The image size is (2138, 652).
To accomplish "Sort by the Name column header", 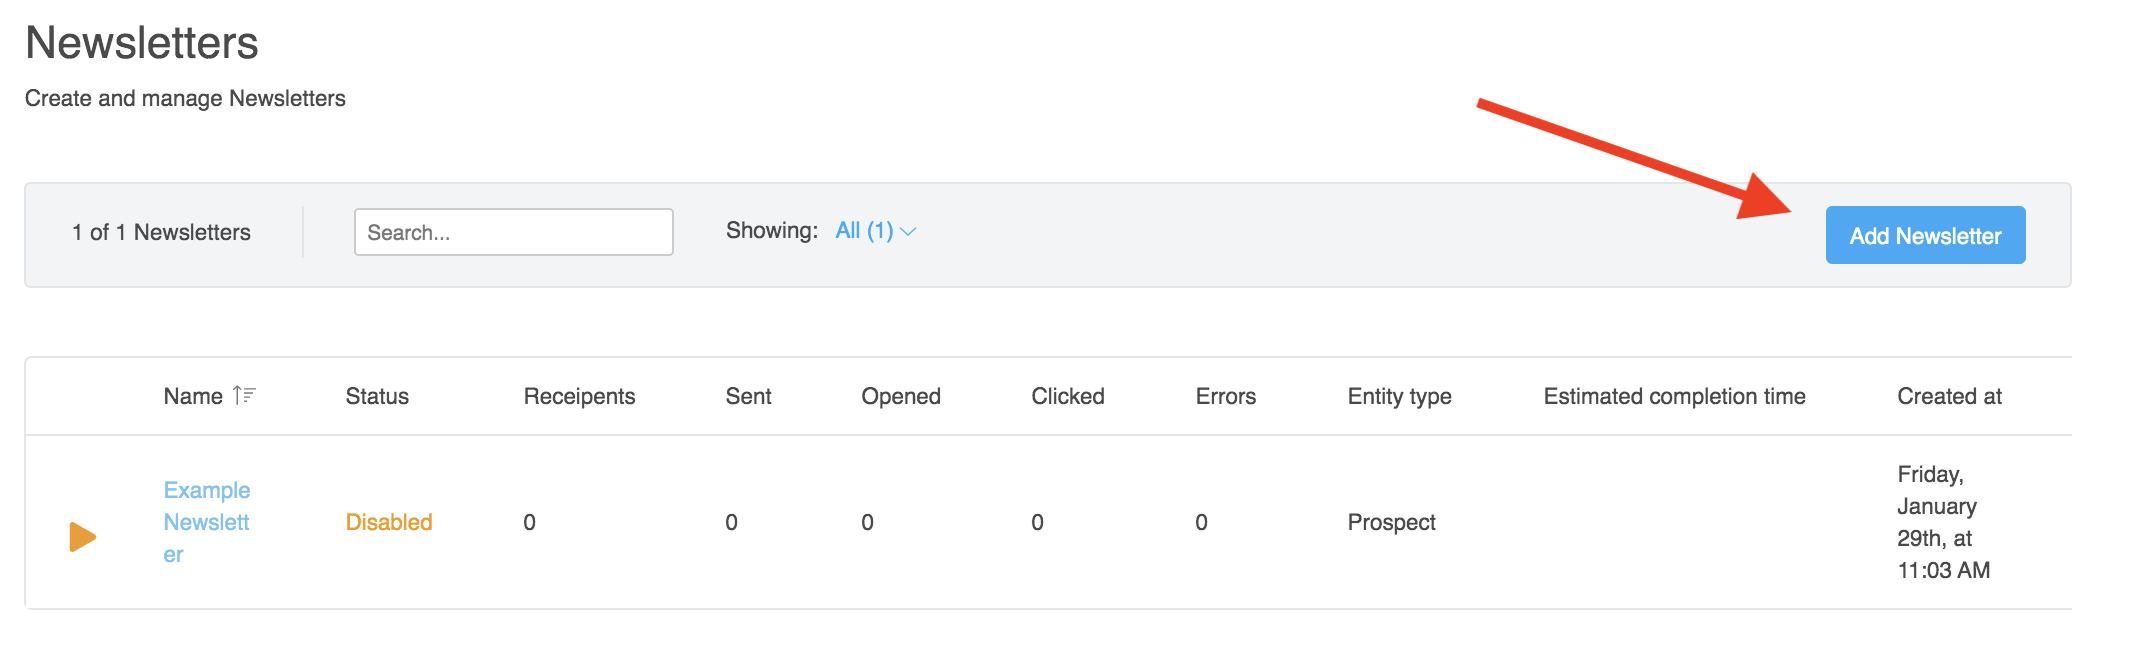I will (193, 396).
